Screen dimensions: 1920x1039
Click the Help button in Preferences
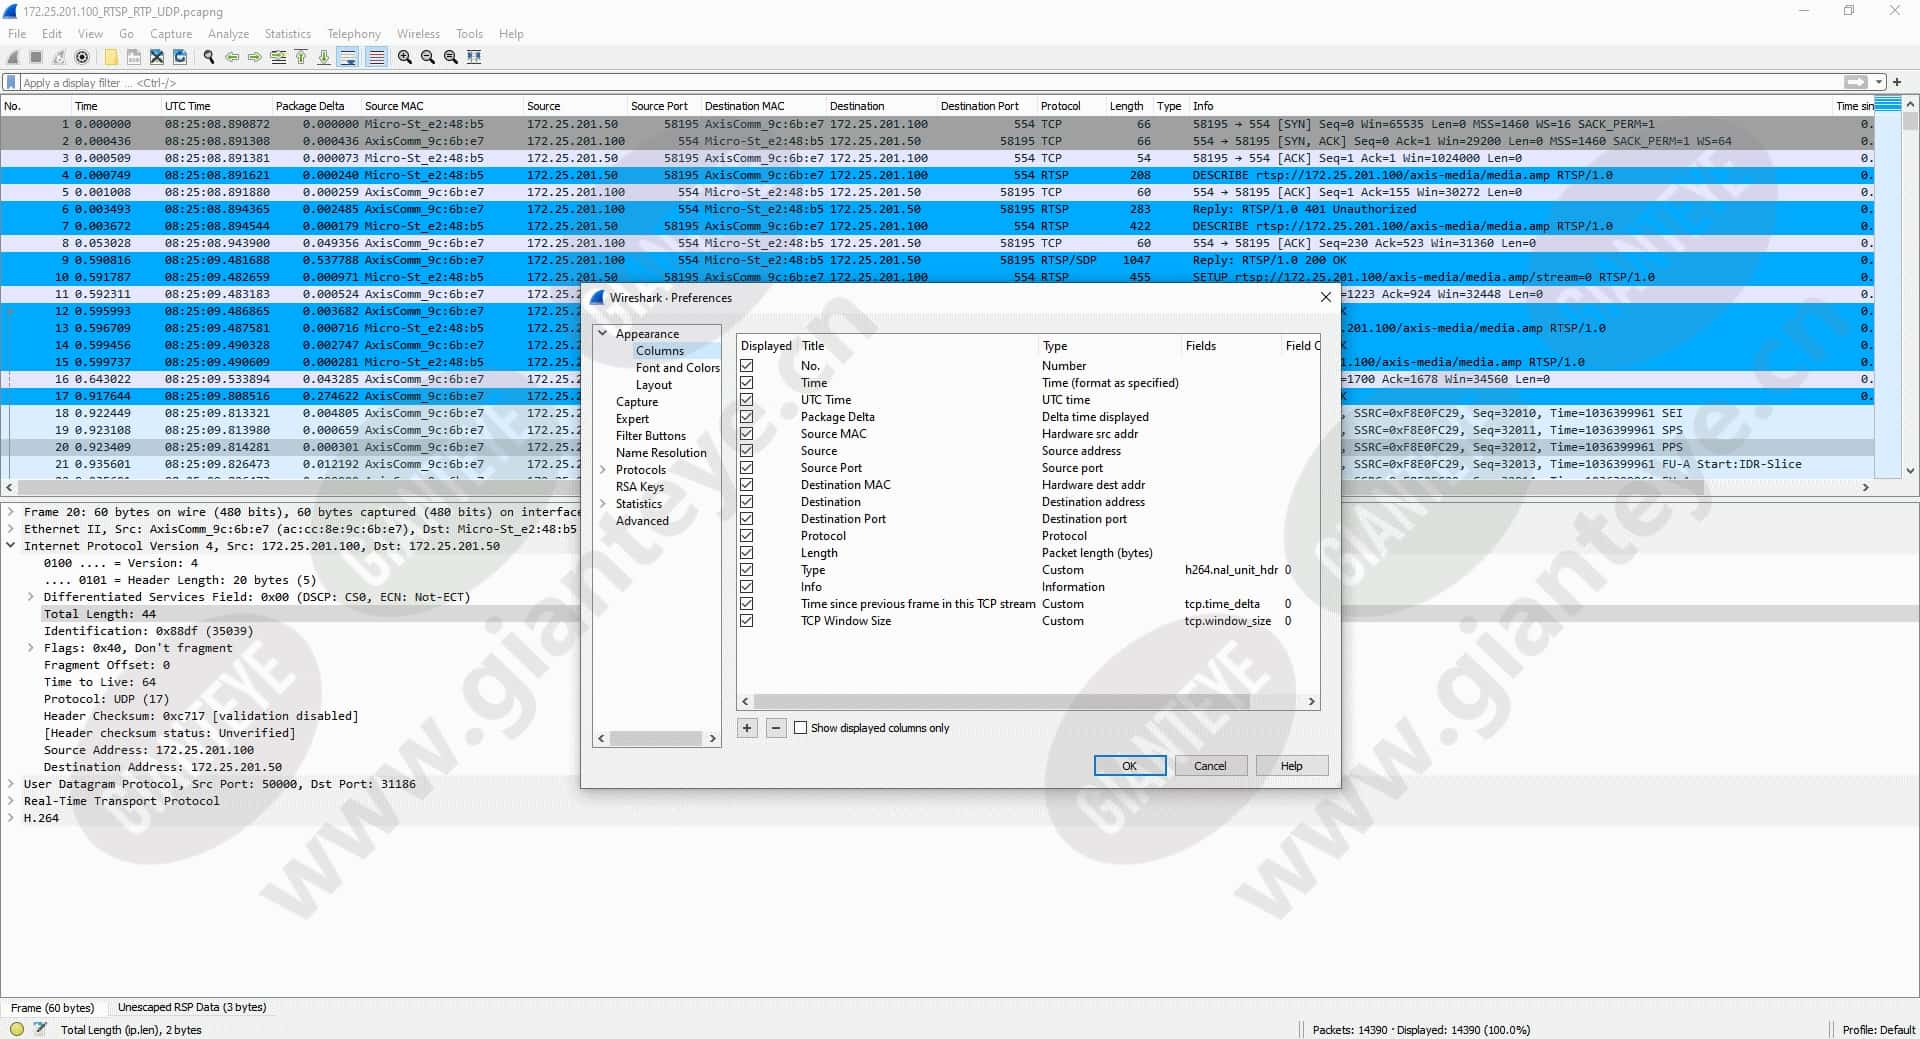pos(1292,766)
